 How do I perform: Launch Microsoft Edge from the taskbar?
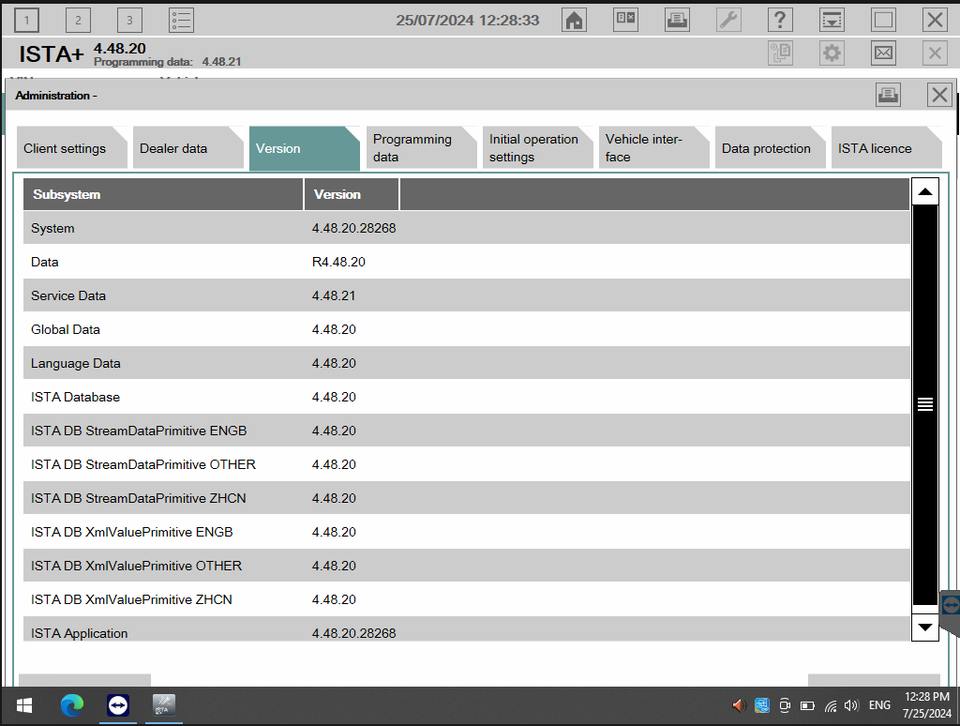pyautogui.click(x=72, y=705)
